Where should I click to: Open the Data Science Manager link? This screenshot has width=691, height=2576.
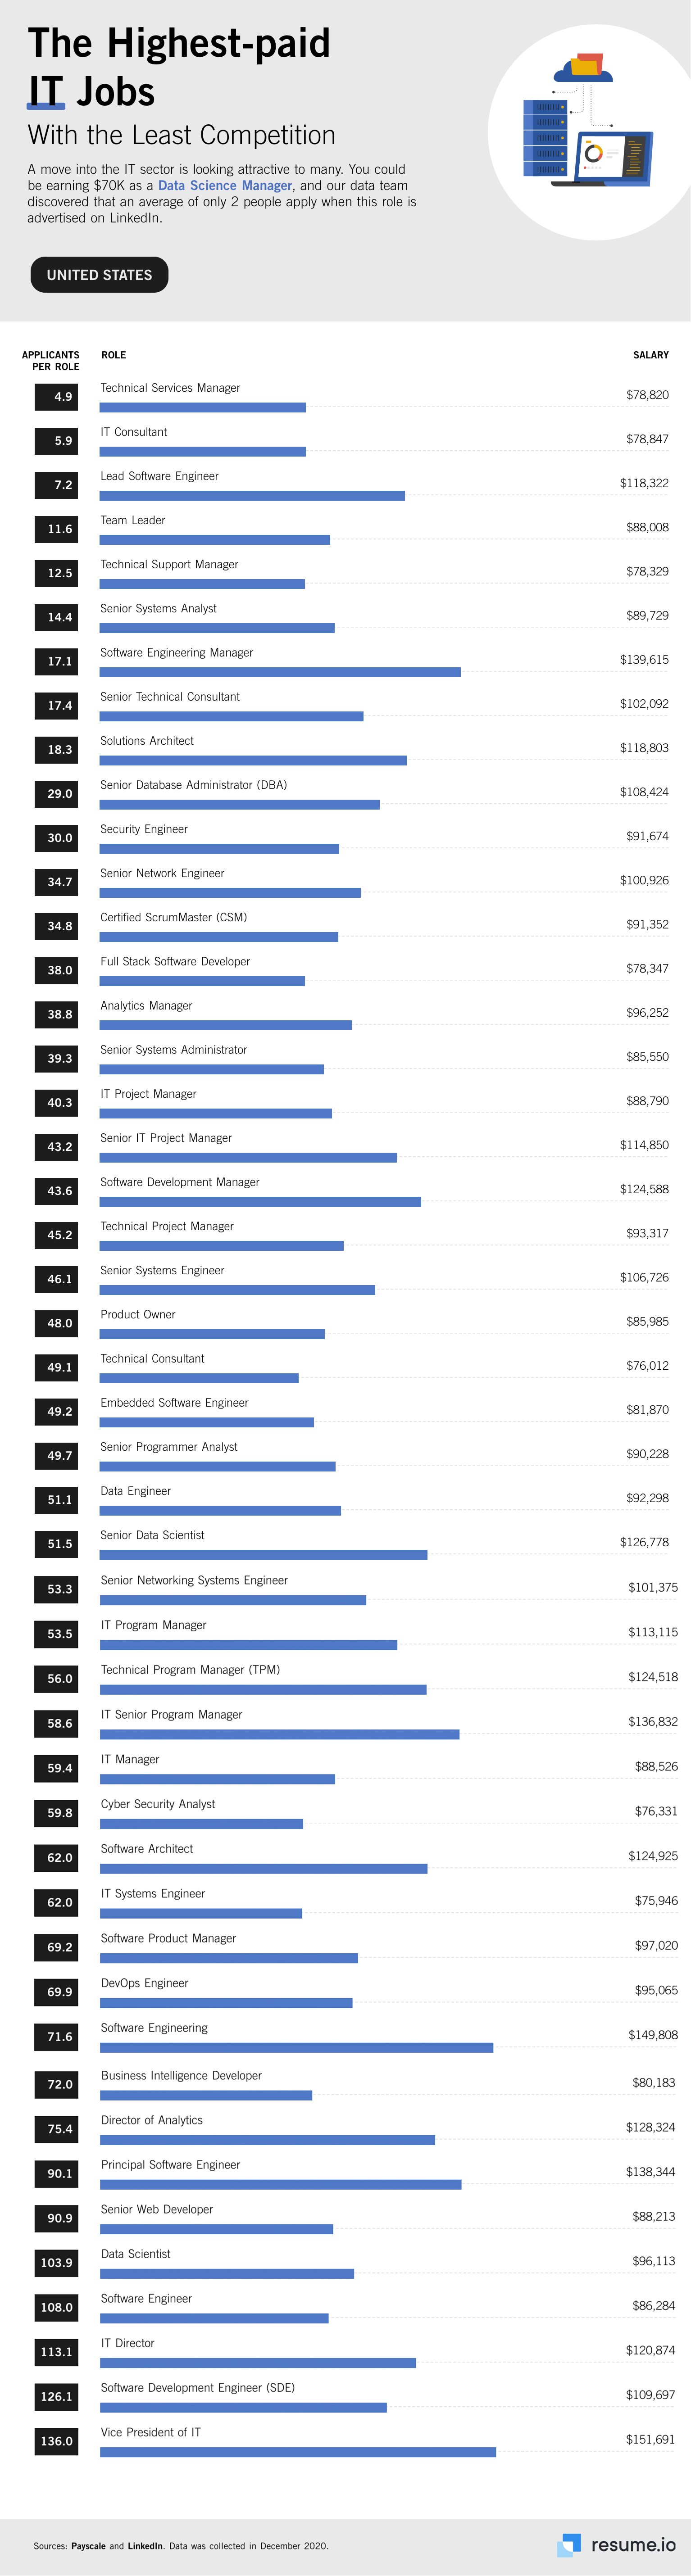click(x=225, y=186)
